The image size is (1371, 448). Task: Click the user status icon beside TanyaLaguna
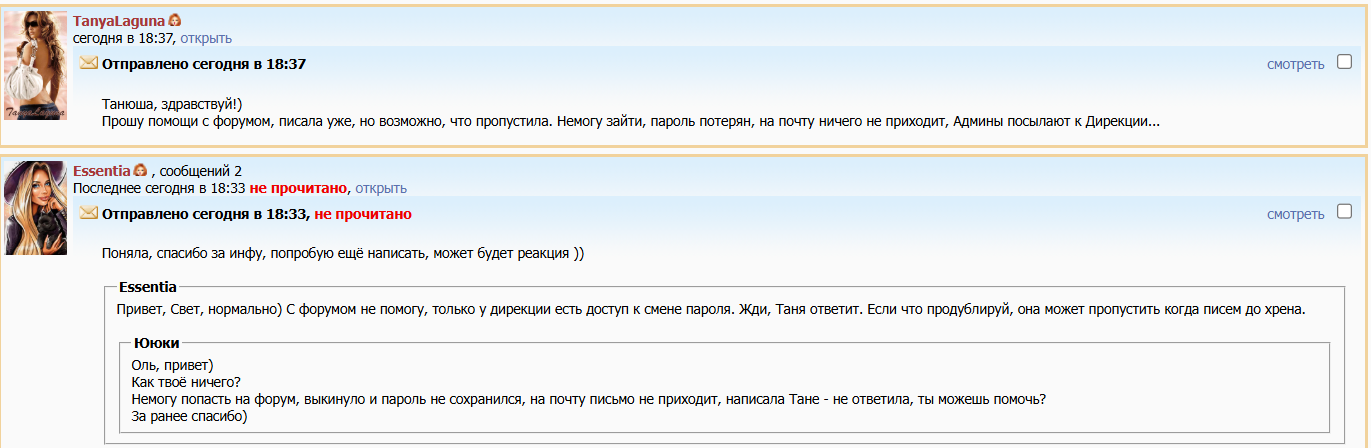click(x=175, y=21)
